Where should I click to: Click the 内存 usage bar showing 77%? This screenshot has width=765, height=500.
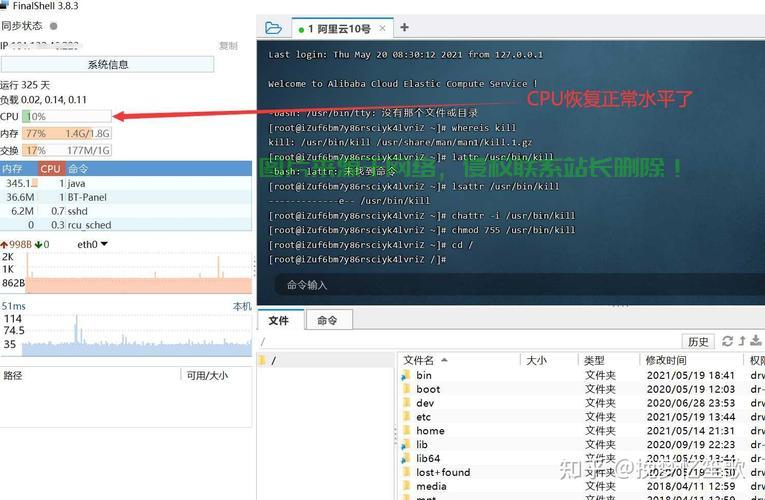click(67, 133)
